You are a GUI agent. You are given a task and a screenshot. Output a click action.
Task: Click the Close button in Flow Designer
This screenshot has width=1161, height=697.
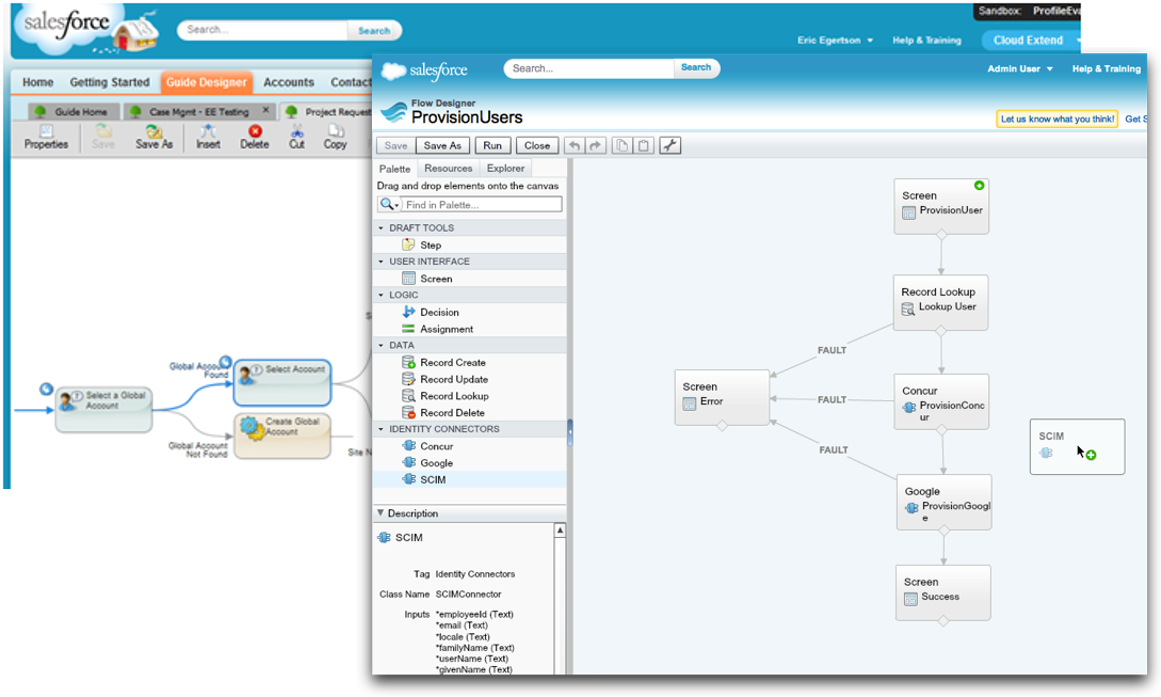pos(537,146)
